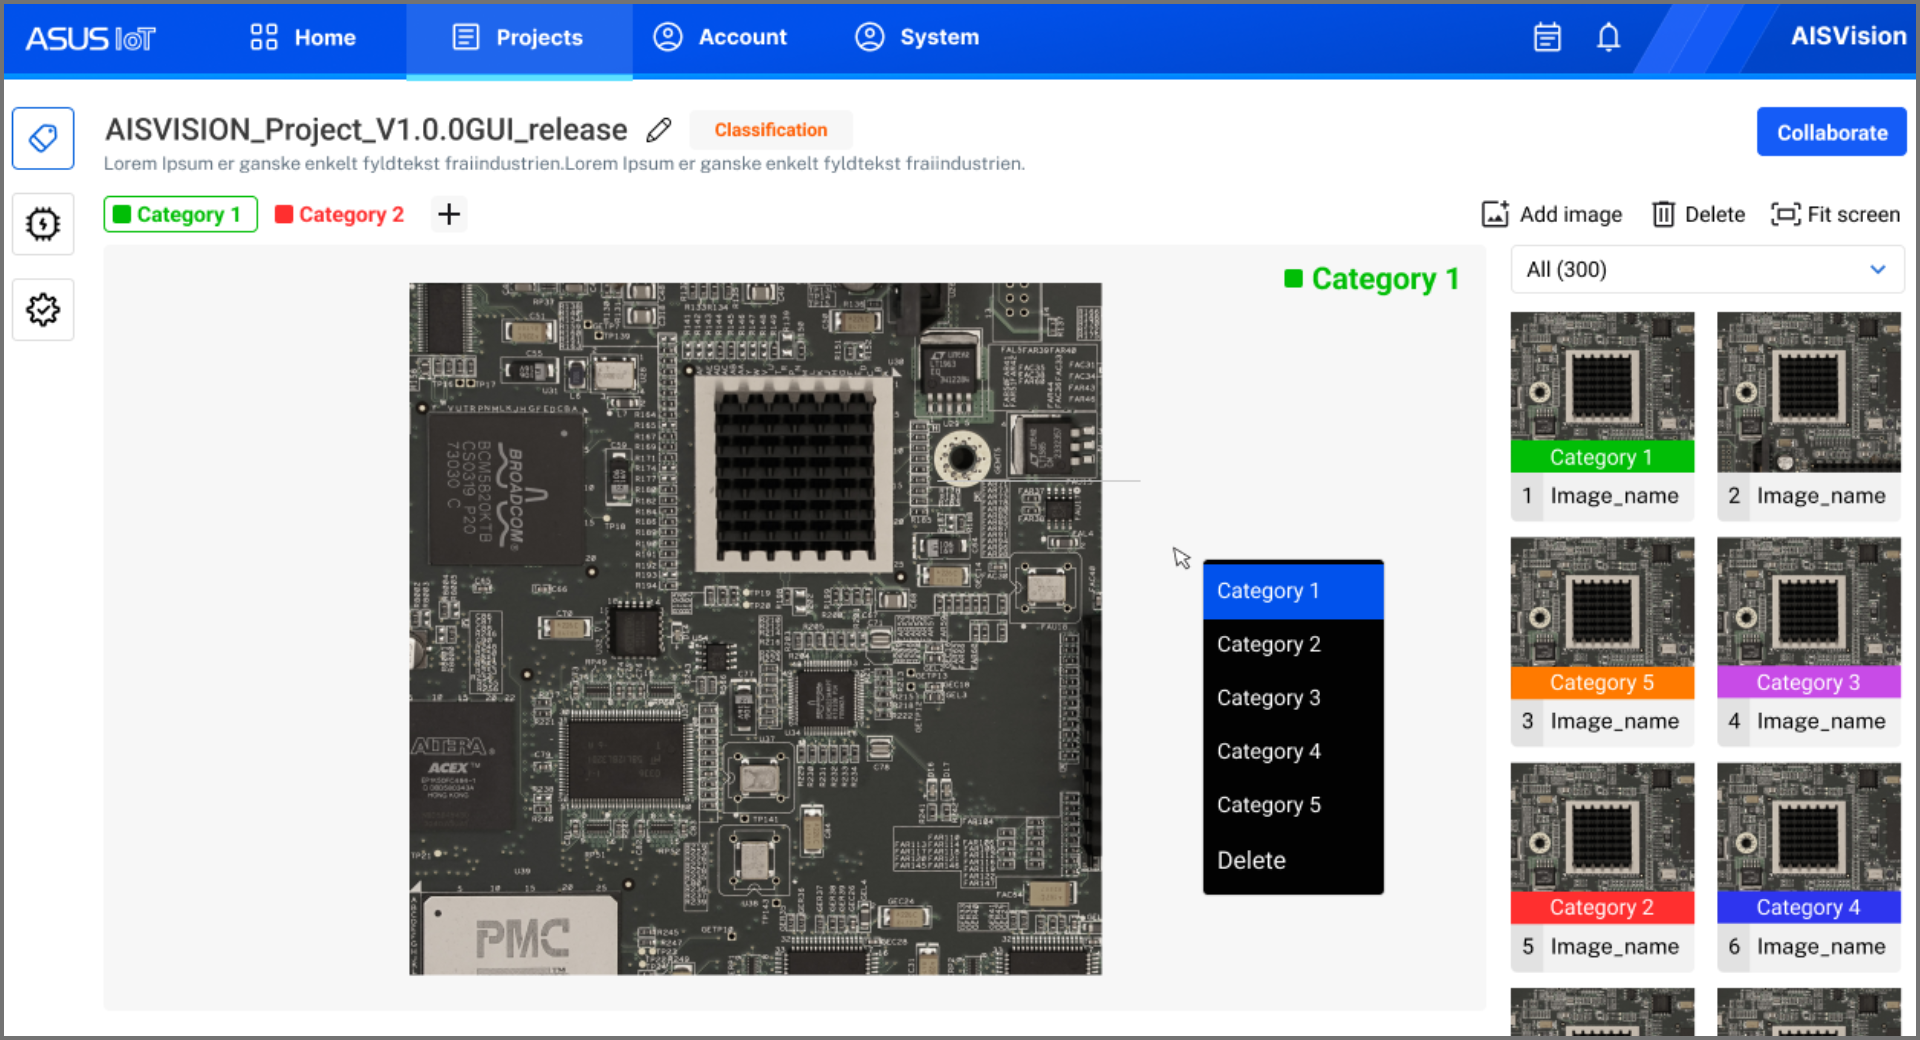Viewport: 1920px width, 1040px height.
Task: Click the Add image icon
Action: (x=1494, y=213)
